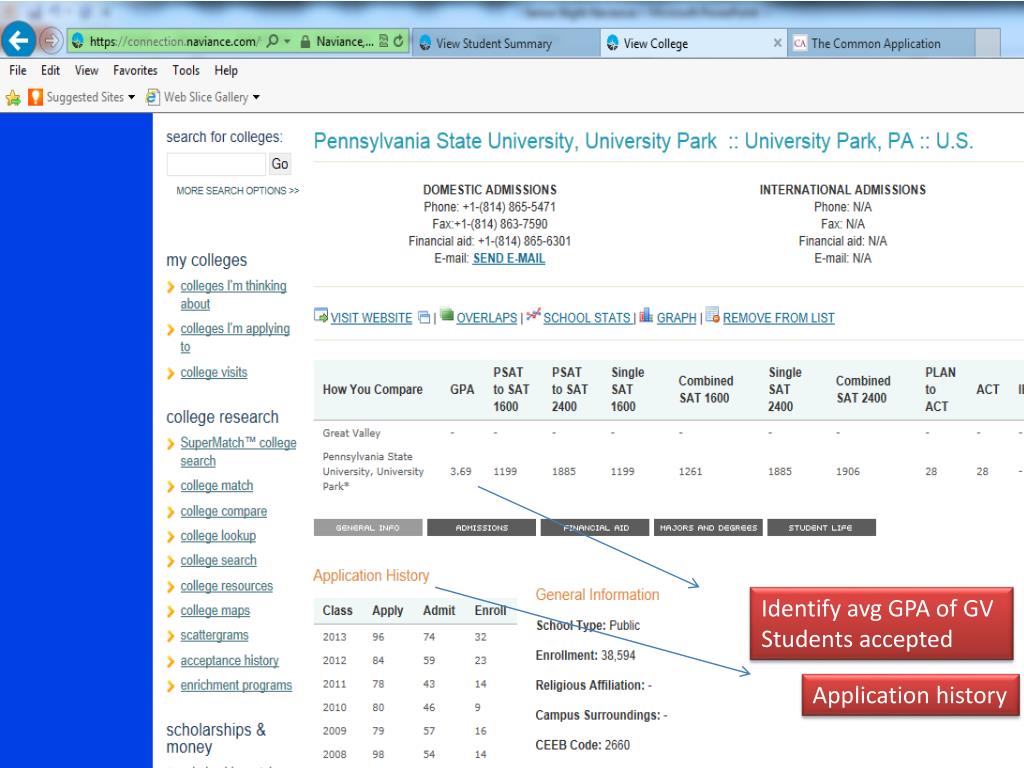1024x768 pixels.
Task: Refresh the page with the reload icon
Action: (398, 41)
